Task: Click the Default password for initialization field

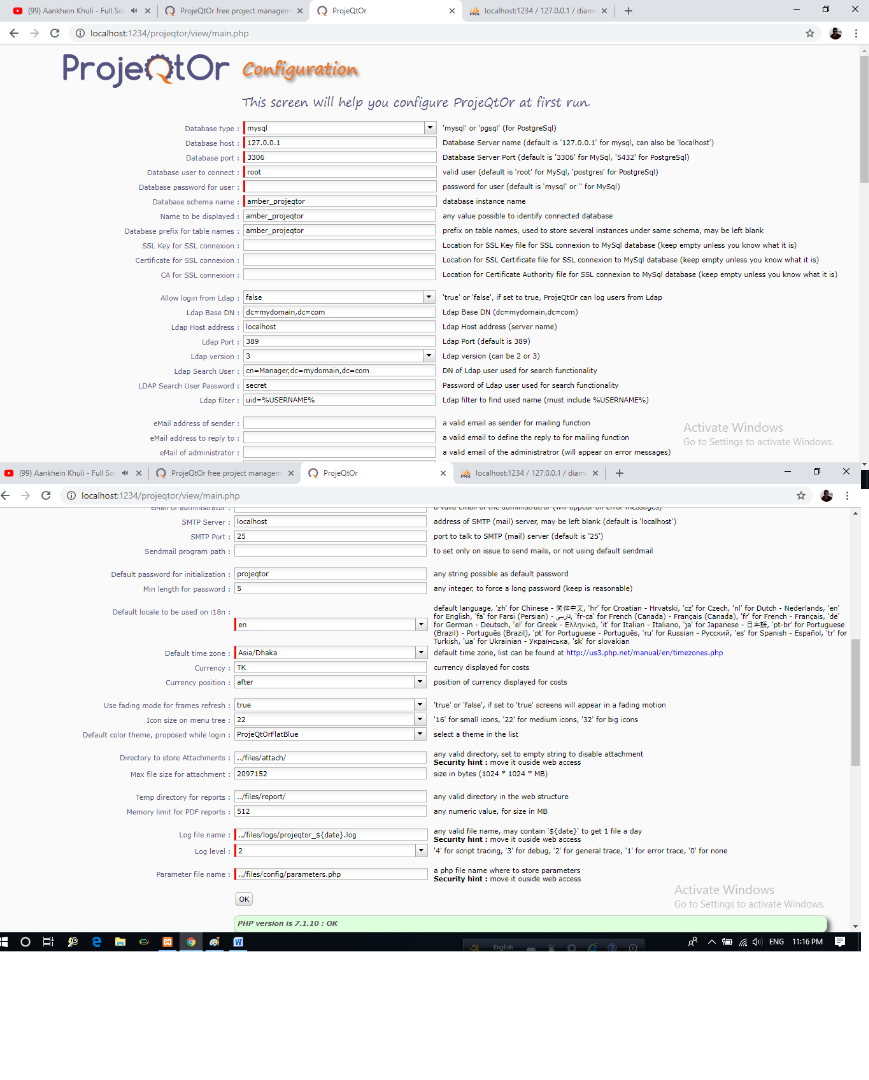Action: click(331, 574)
